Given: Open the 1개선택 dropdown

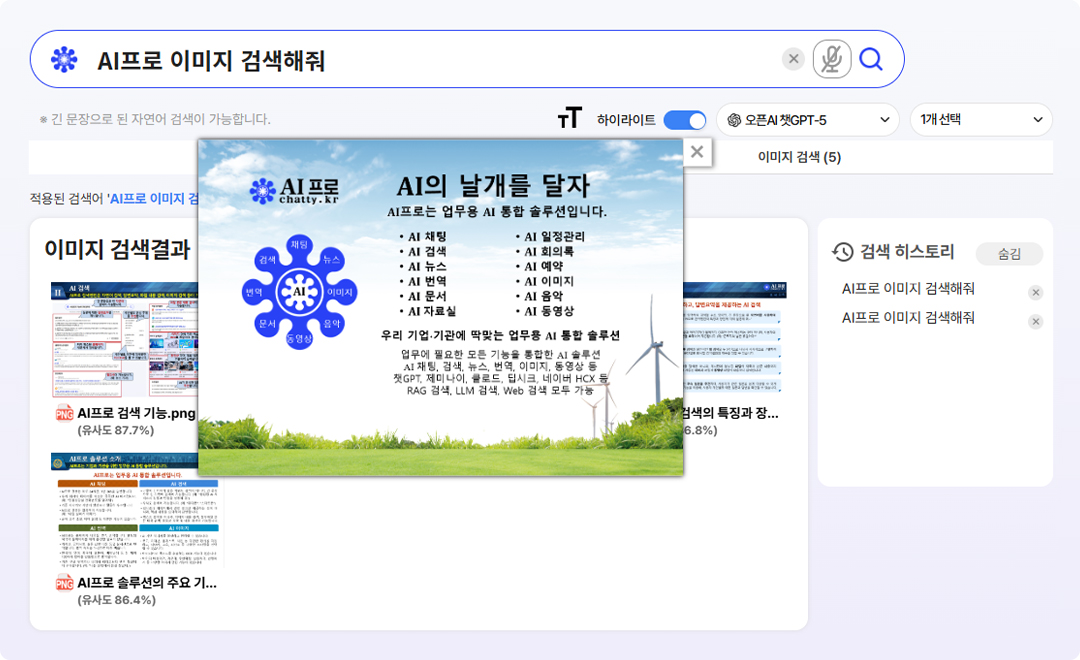Looking at the screenshot, I should point(980,120).
